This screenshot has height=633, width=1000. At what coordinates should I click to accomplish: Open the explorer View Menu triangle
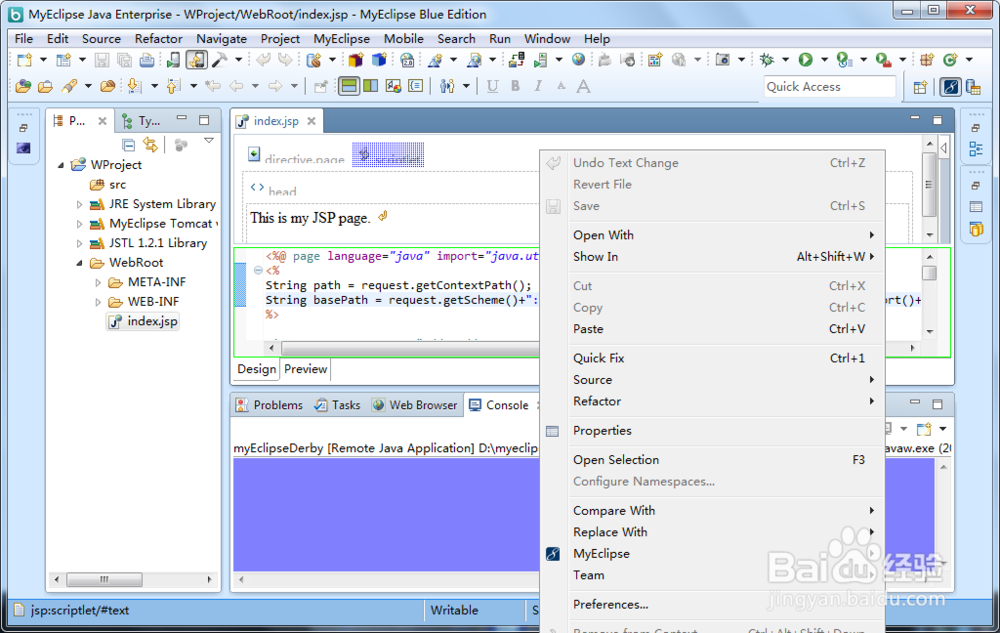(x=209, y=141)
